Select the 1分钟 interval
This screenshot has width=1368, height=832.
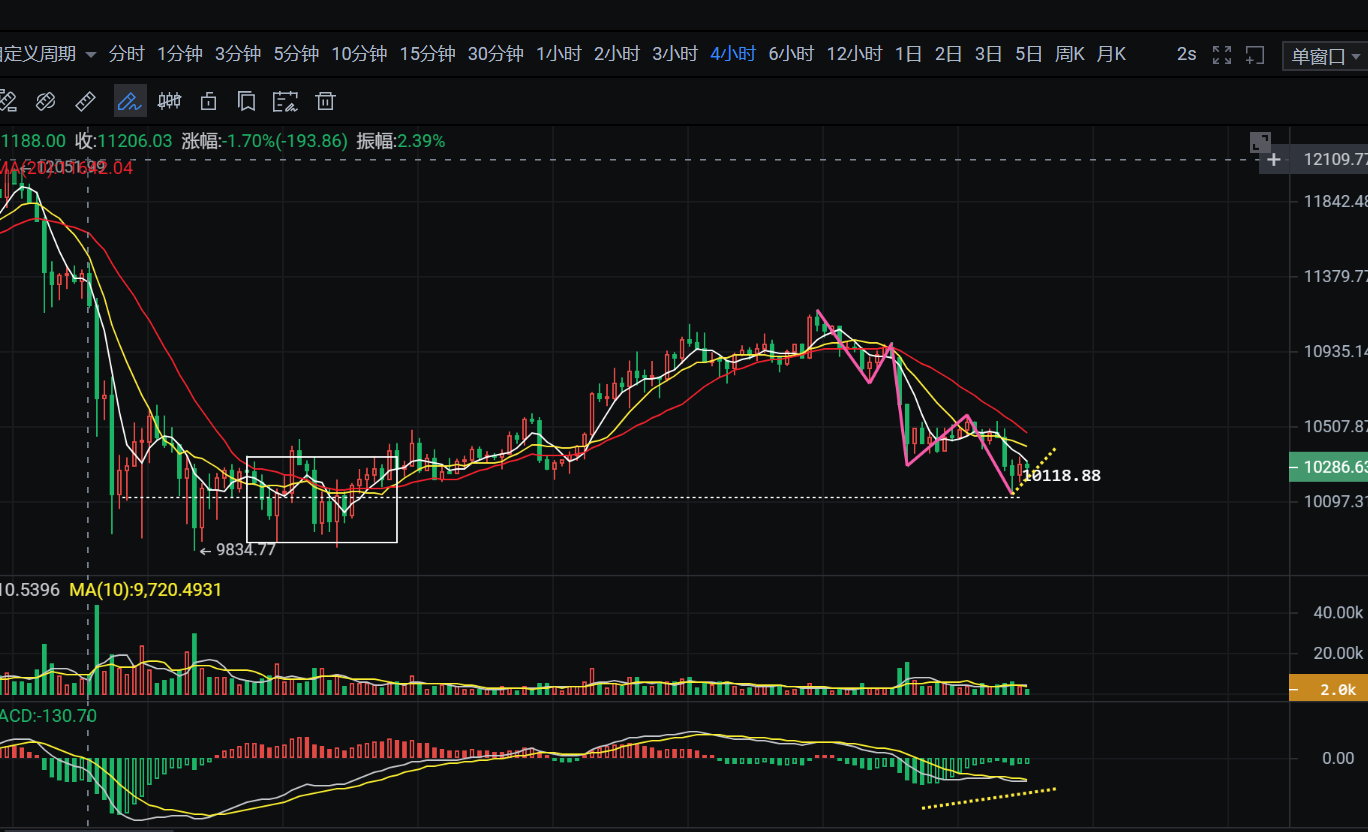point(180,54)
